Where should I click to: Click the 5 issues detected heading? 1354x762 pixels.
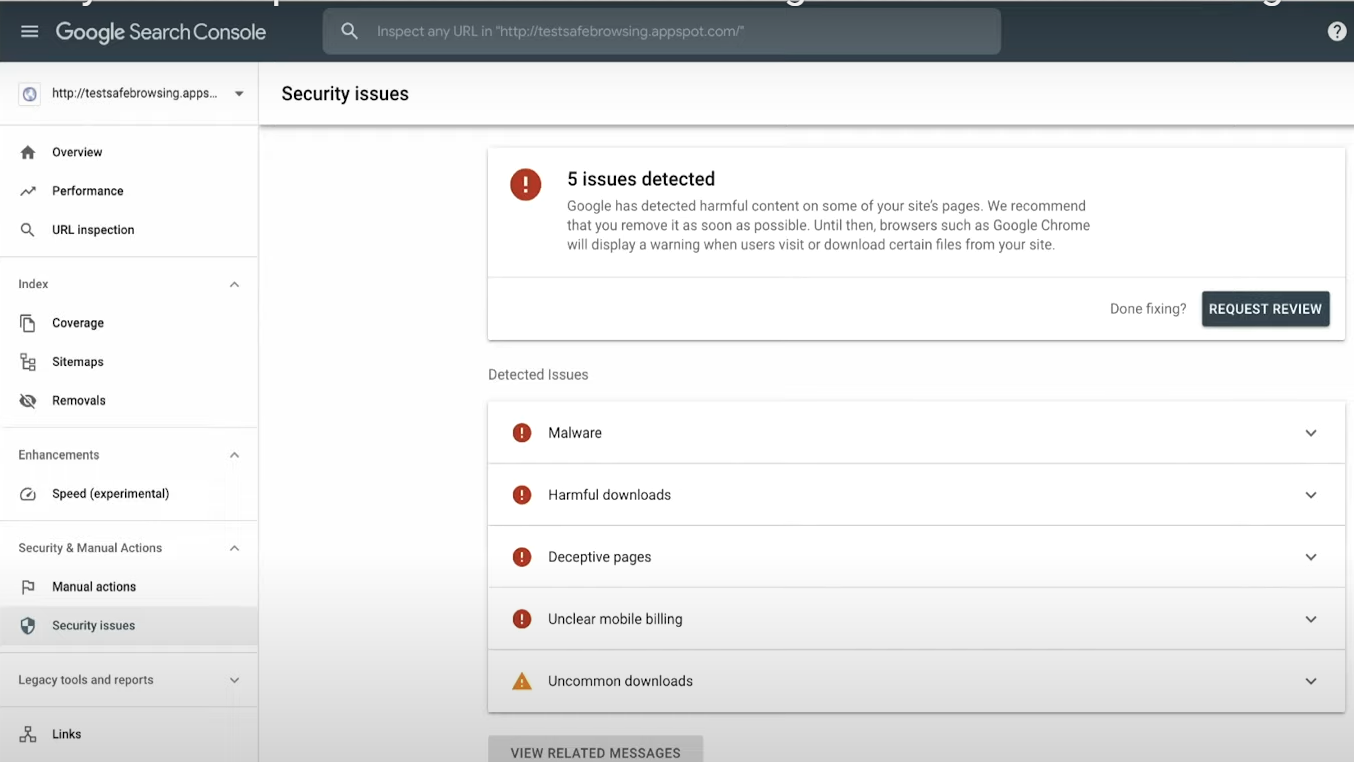point(641,179)
